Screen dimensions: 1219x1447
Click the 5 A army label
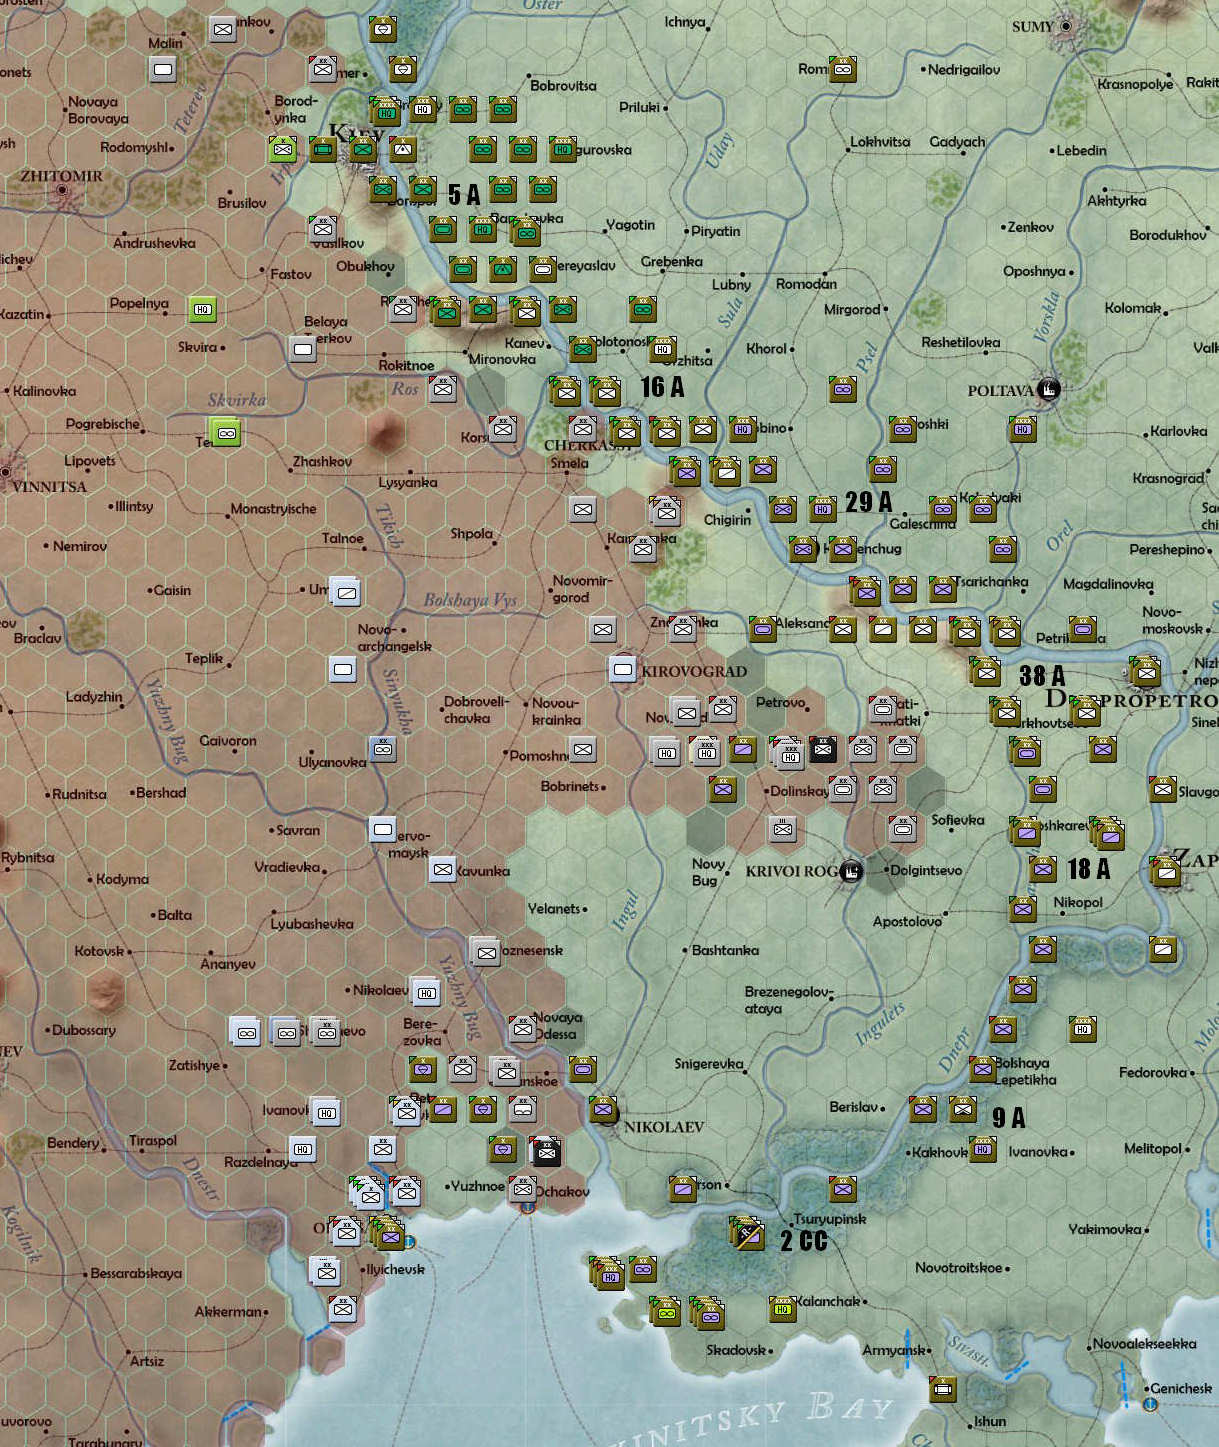464,194
